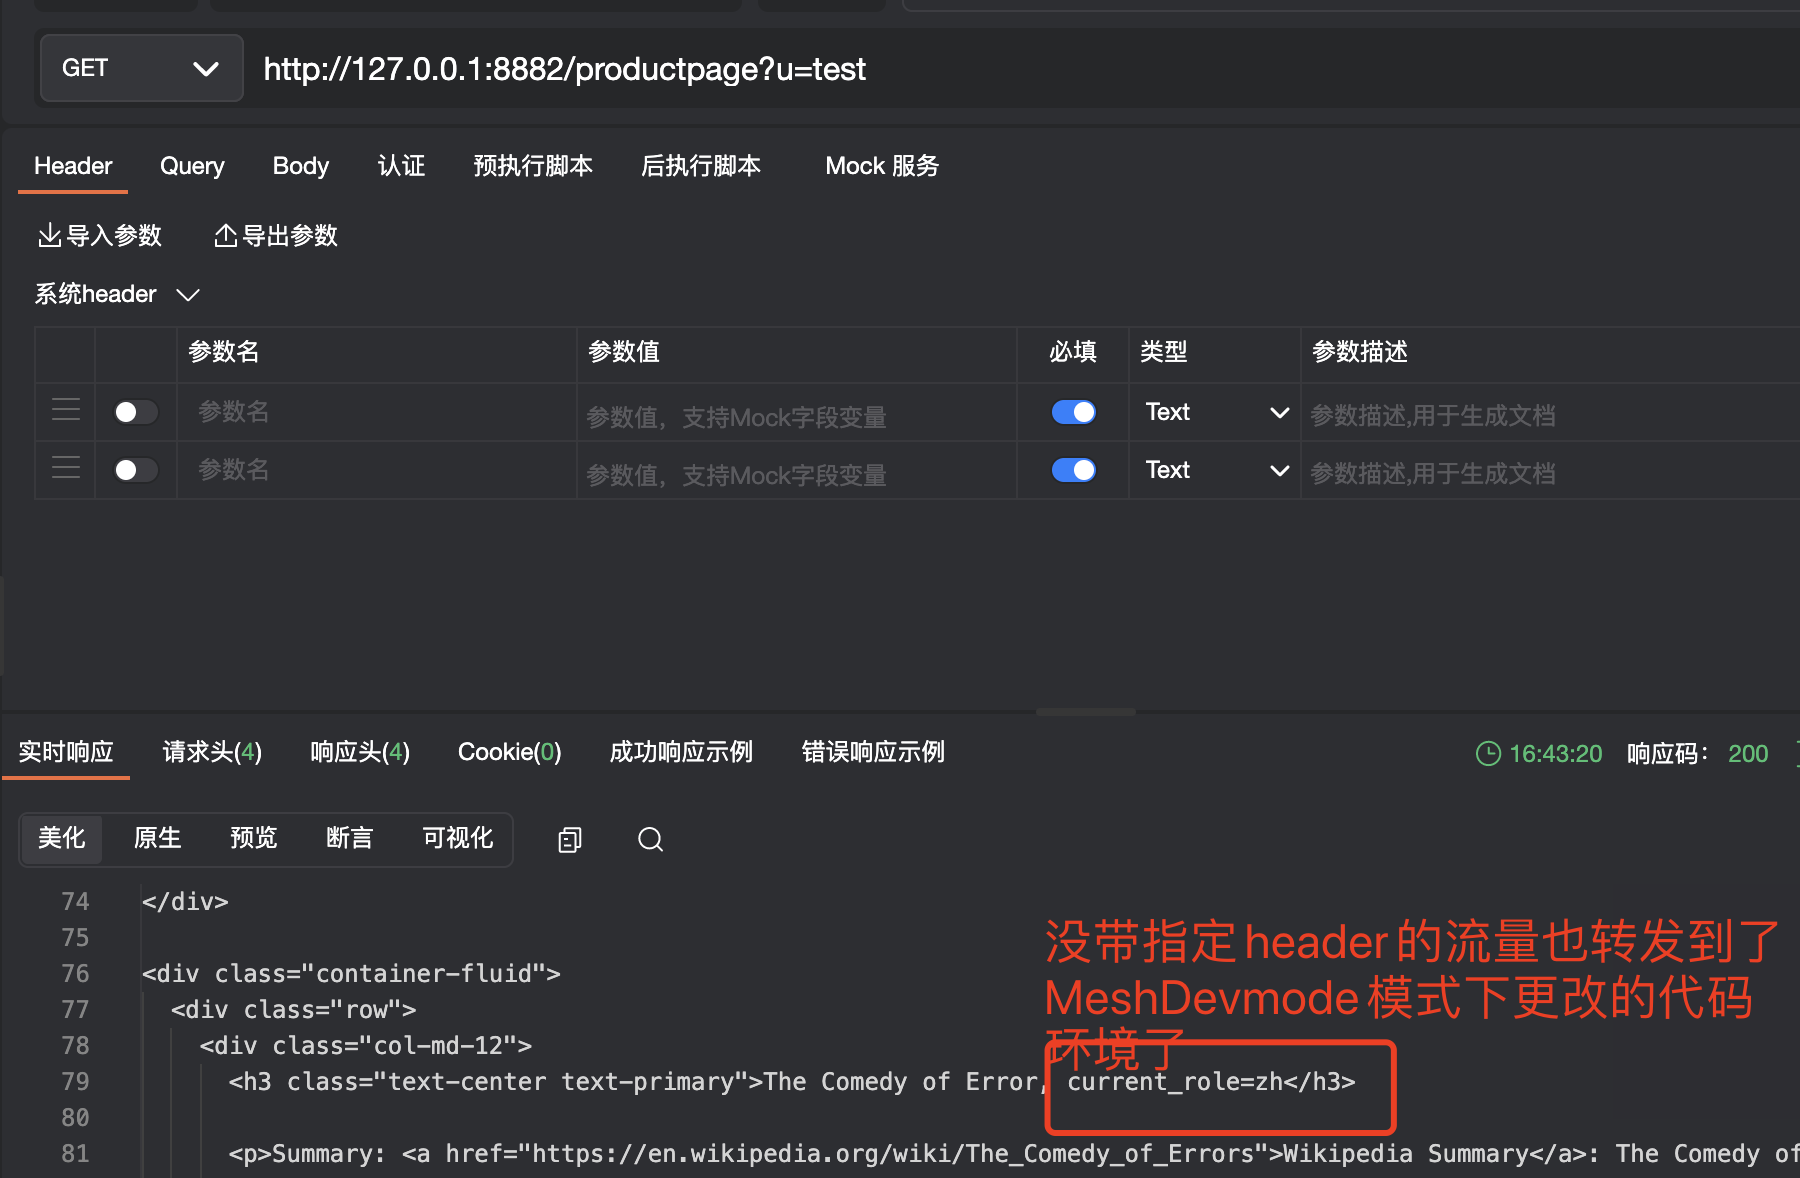The image size is (1800, 1178).
Task: Switch to the 预览 response view
Action: click(253, 839)
